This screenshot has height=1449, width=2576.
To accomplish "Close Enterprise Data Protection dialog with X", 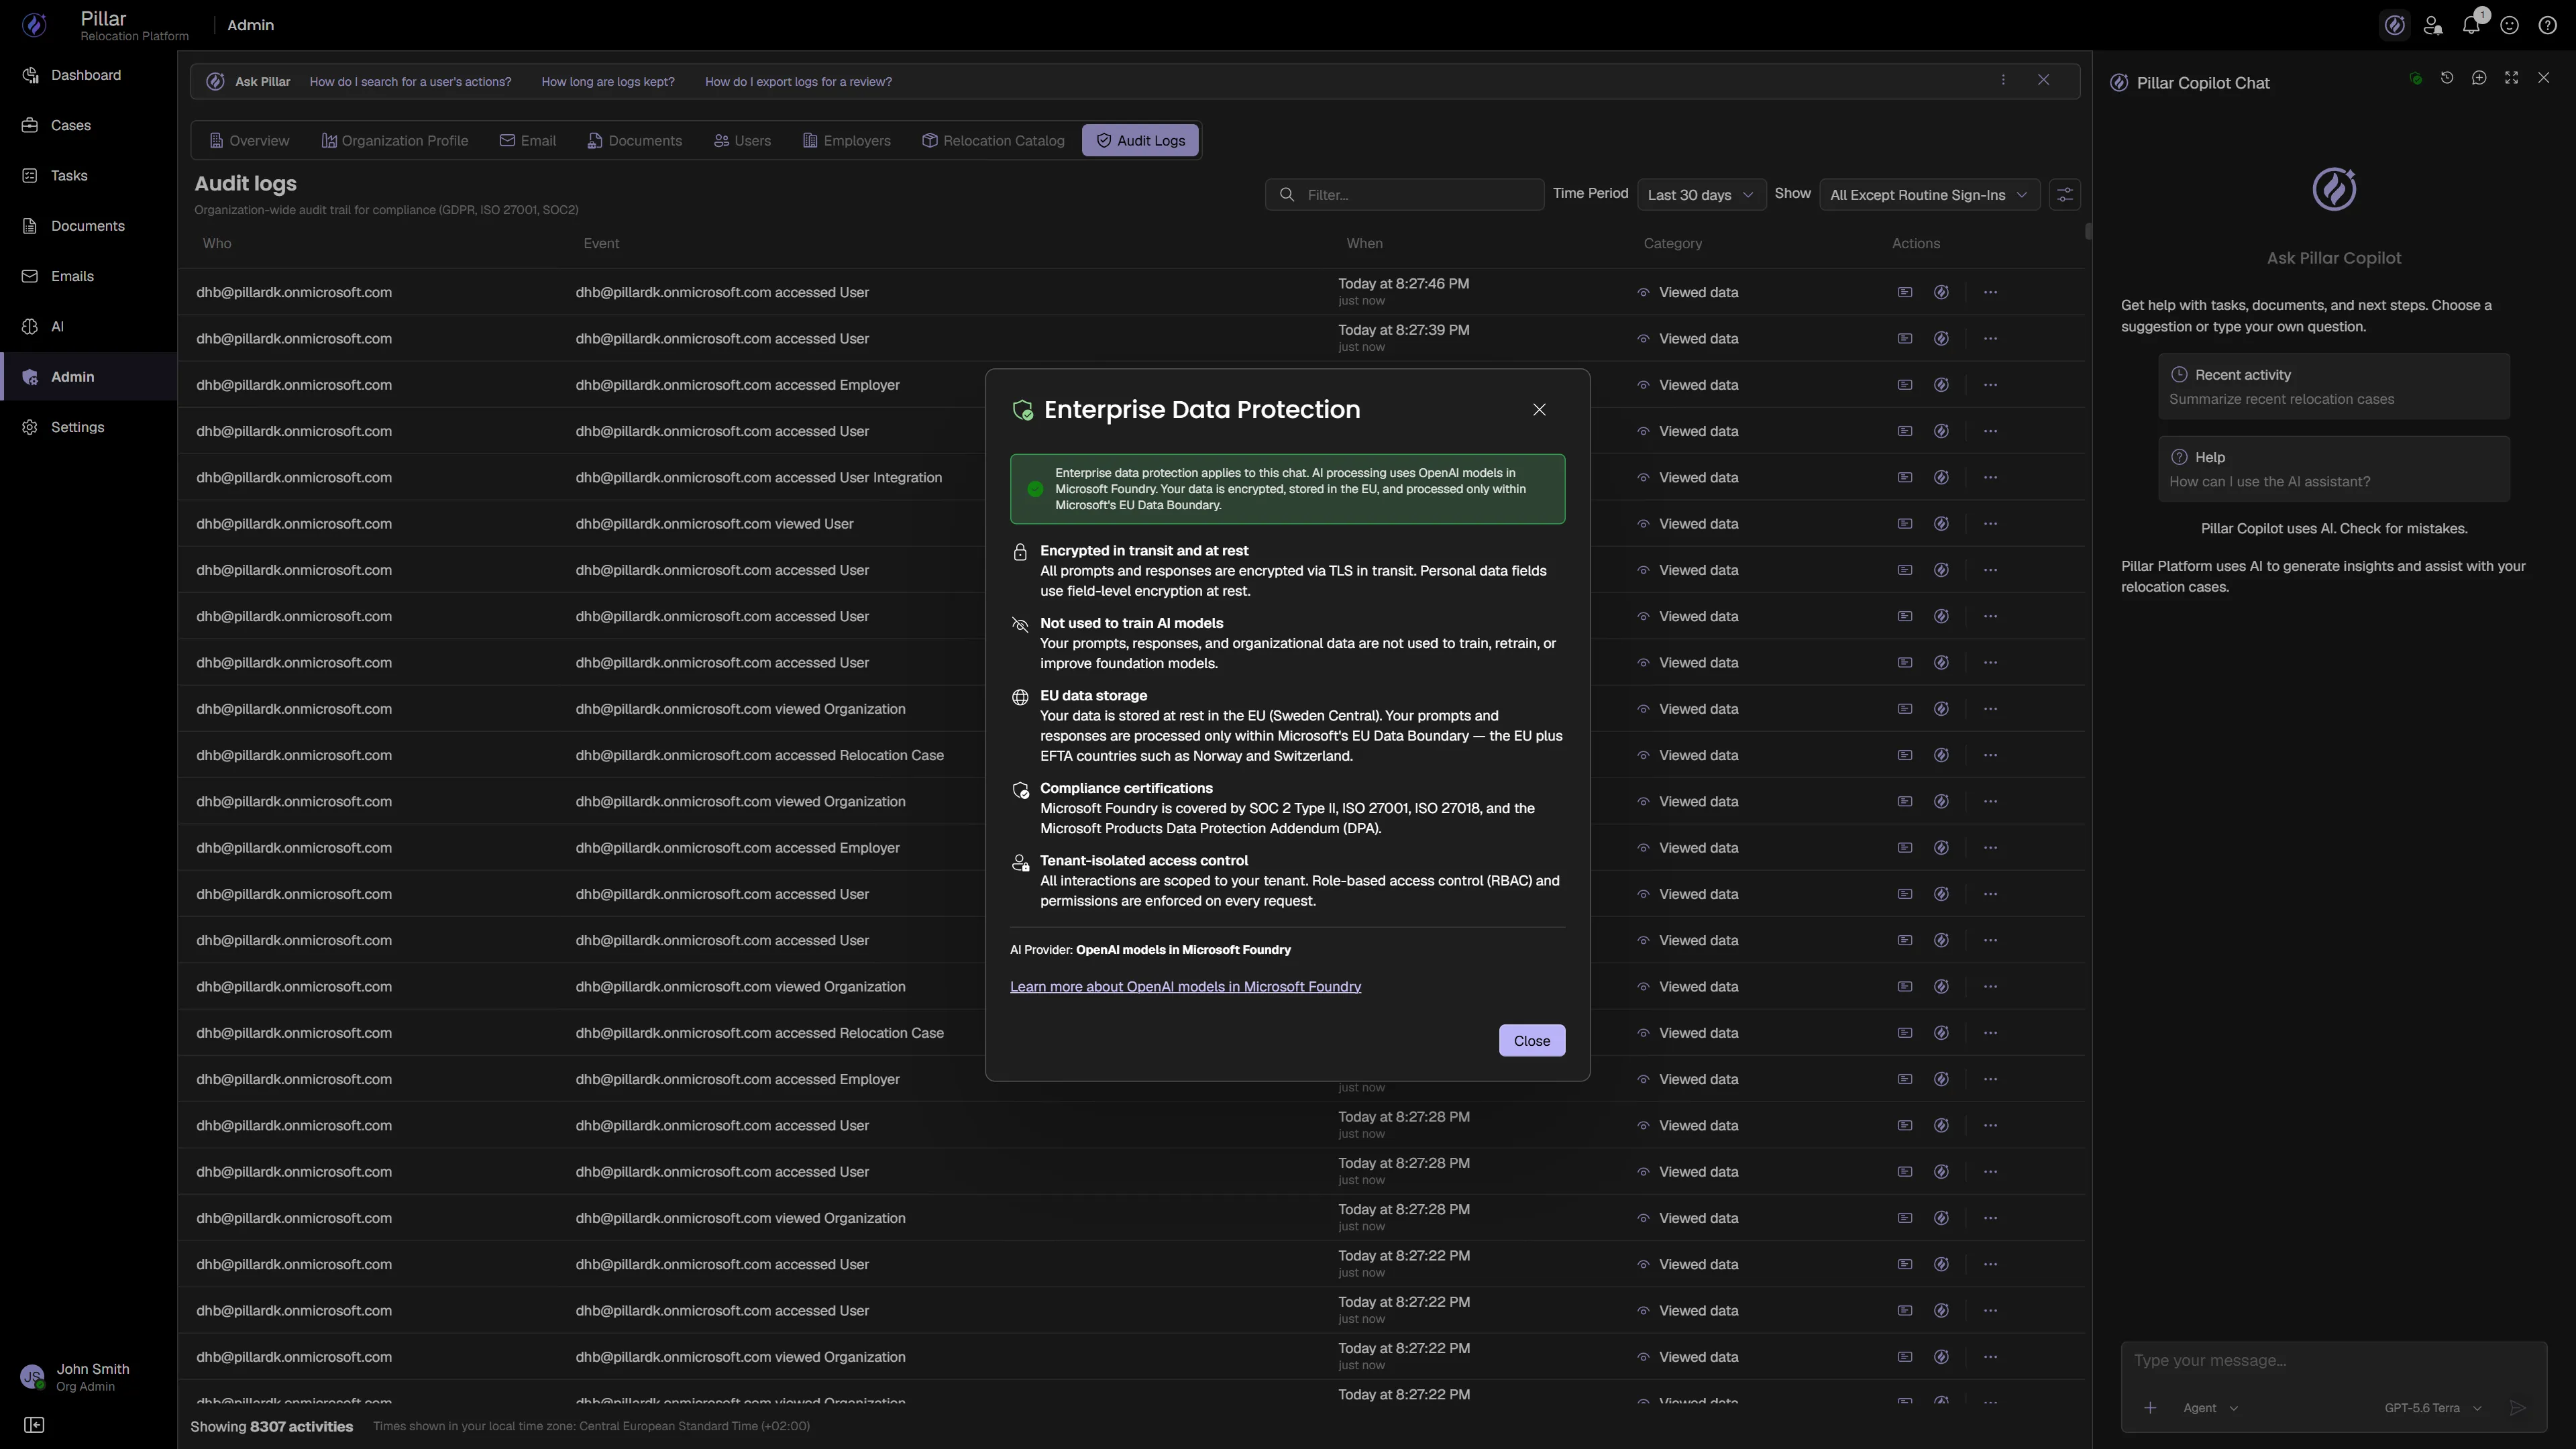I will point(1540,409).
